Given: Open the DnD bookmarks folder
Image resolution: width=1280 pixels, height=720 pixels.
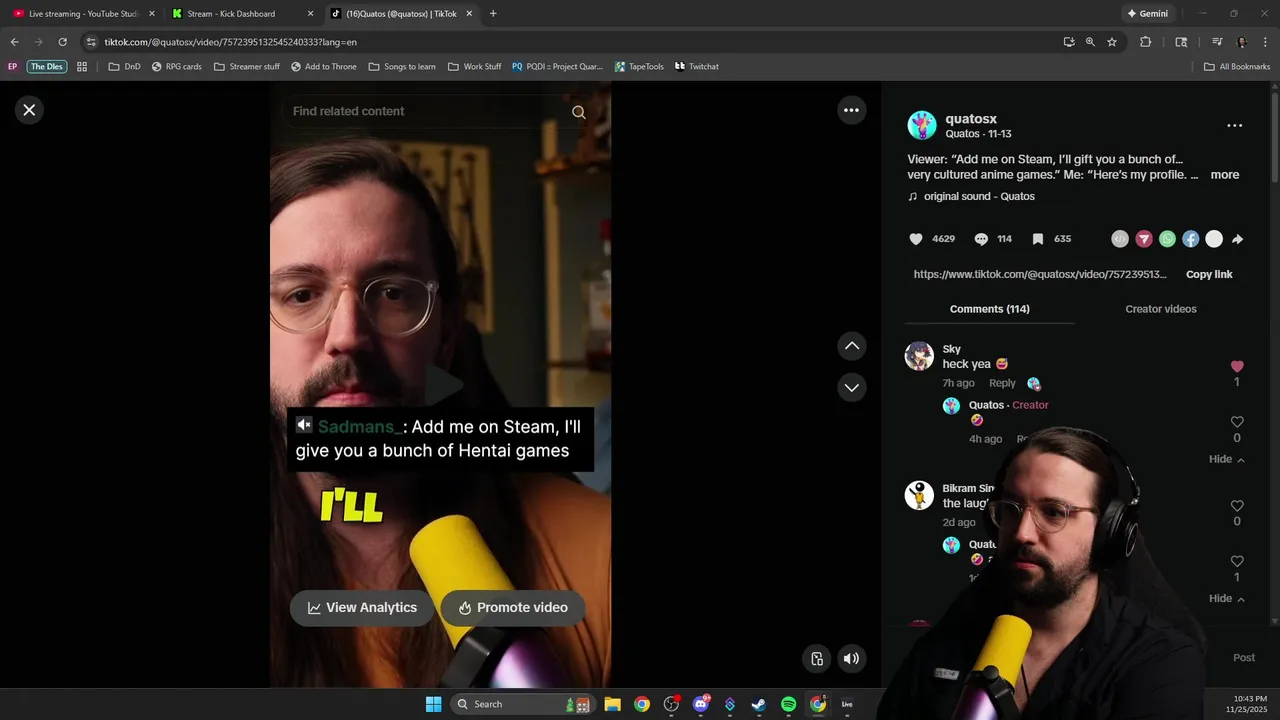Looking at the screenshot, I should pos(124,67).
